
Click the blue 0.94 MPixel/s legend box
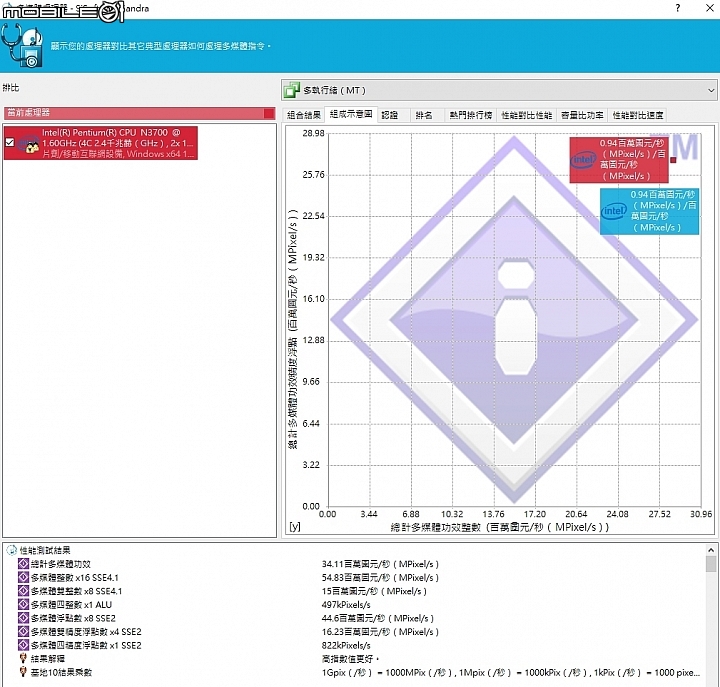pos(649,211)
